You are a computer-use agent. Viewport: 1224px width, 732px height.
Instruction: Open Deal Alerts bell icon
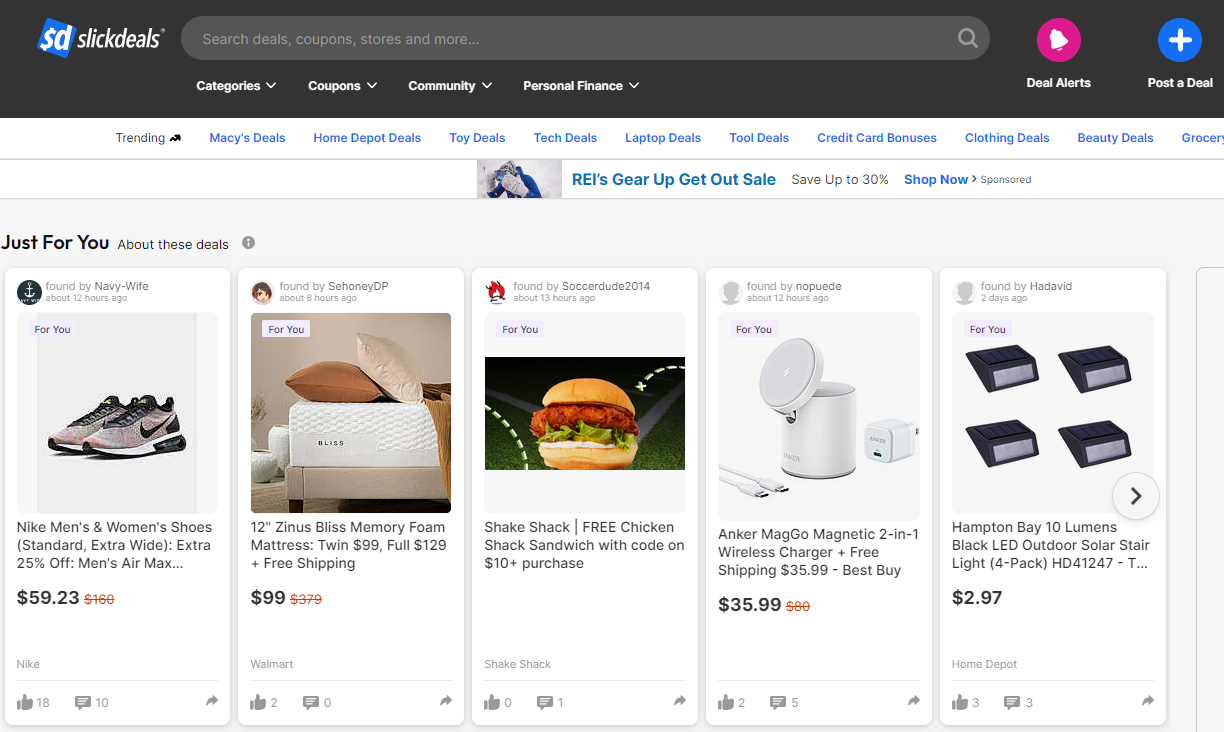(1059, 40)
